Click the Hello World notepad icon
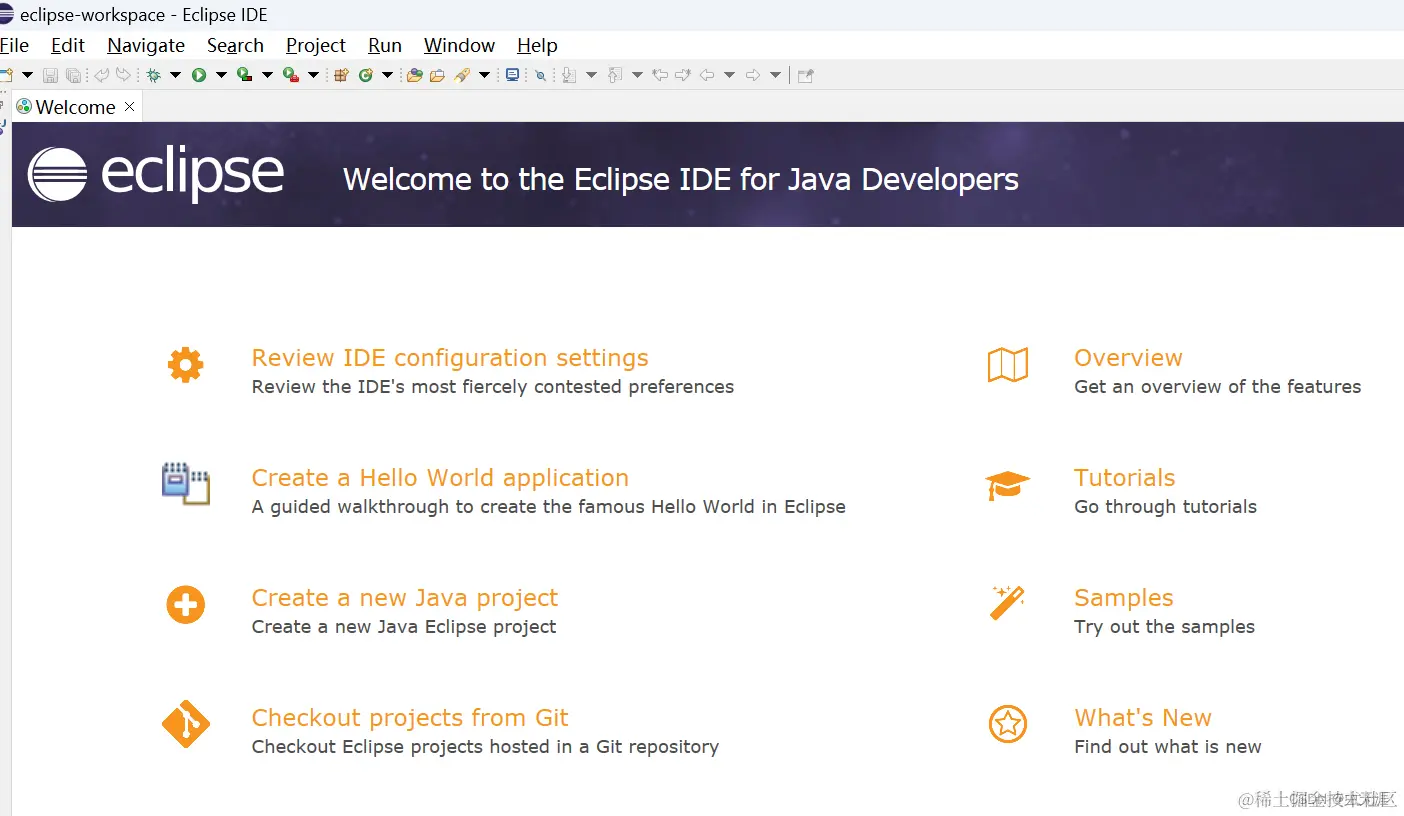The image size is (1404, 816). pyautogui.click(x=186, y=484)
